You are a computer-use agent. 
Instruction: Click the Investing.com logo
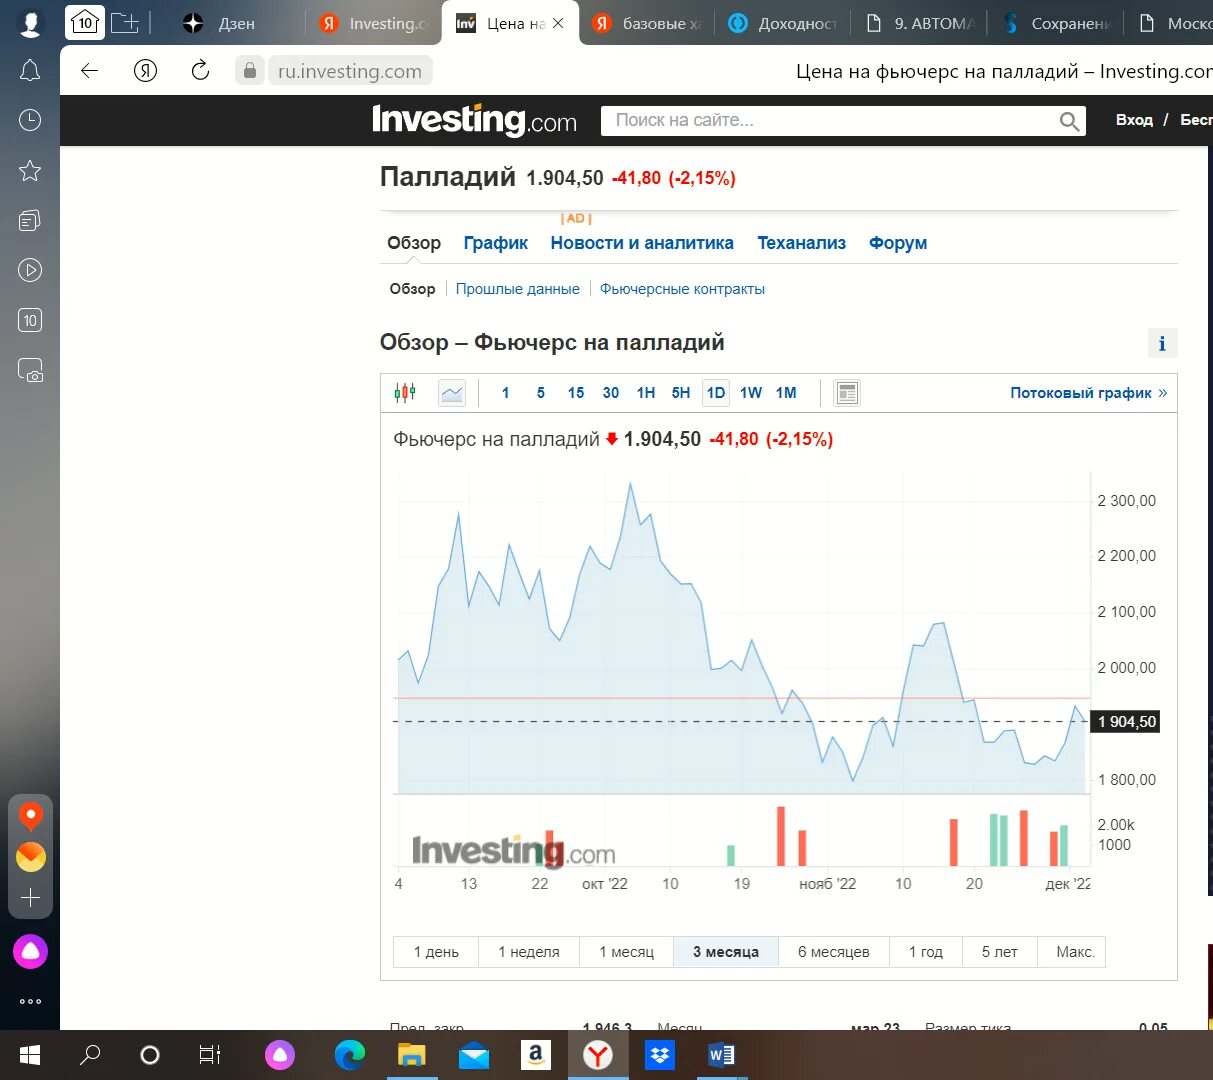(474, 121)
